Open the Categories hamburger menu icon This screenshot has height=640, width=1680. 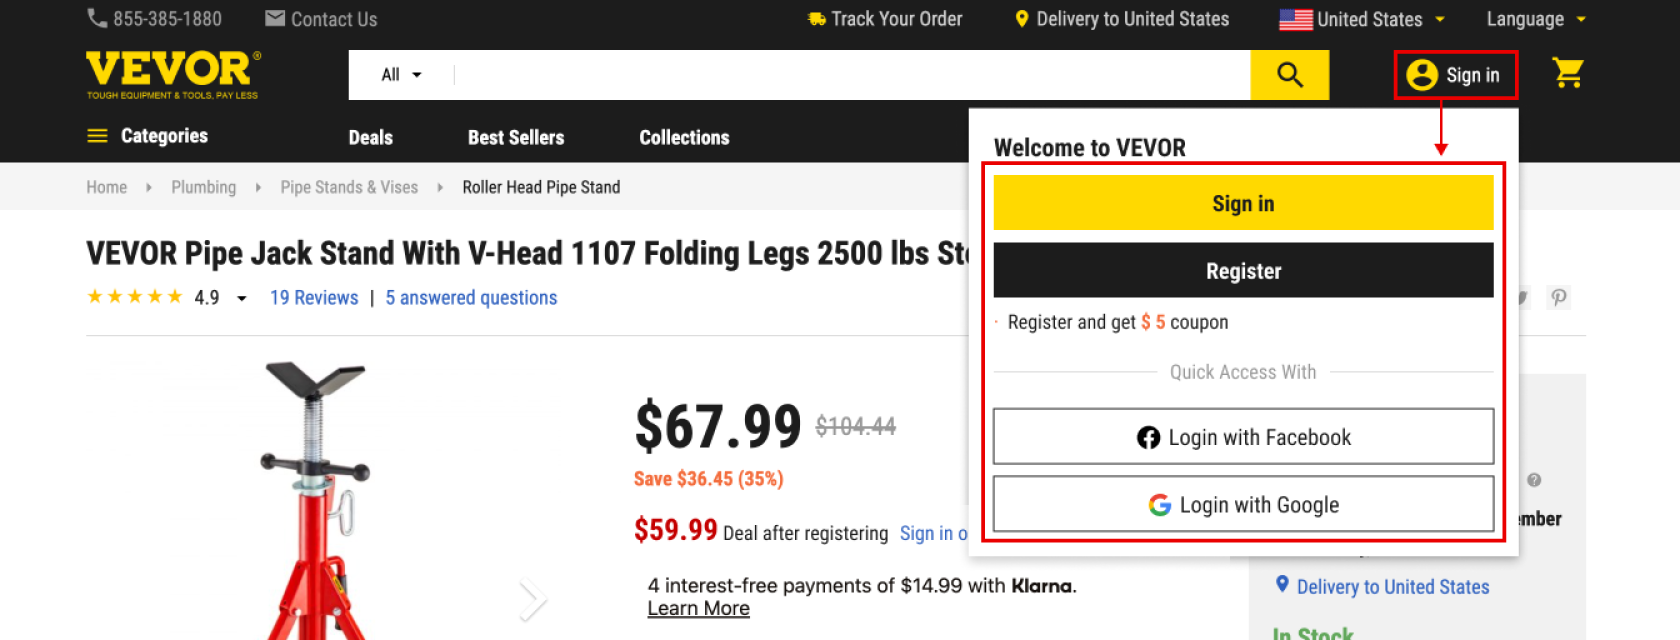[97, 136]
